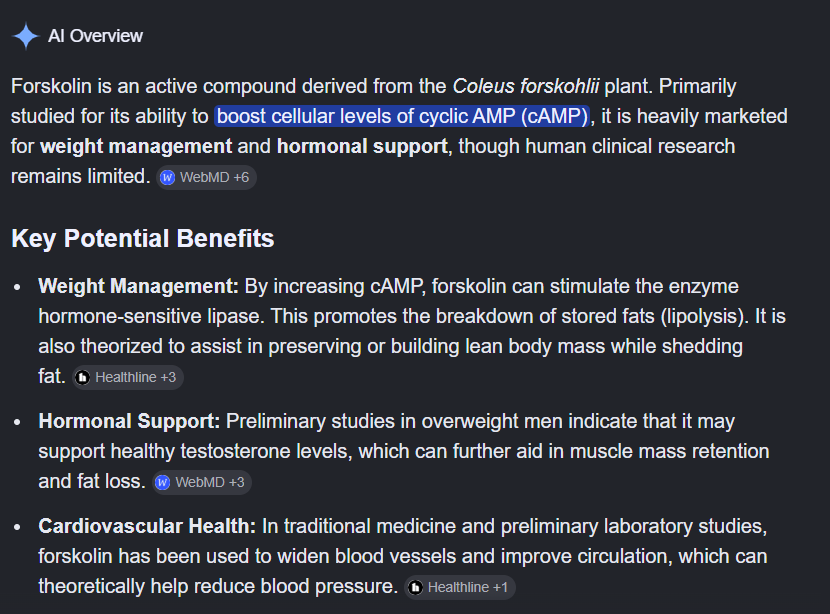Click the bold Hormonal Support: bullet label

click(129, 421)
